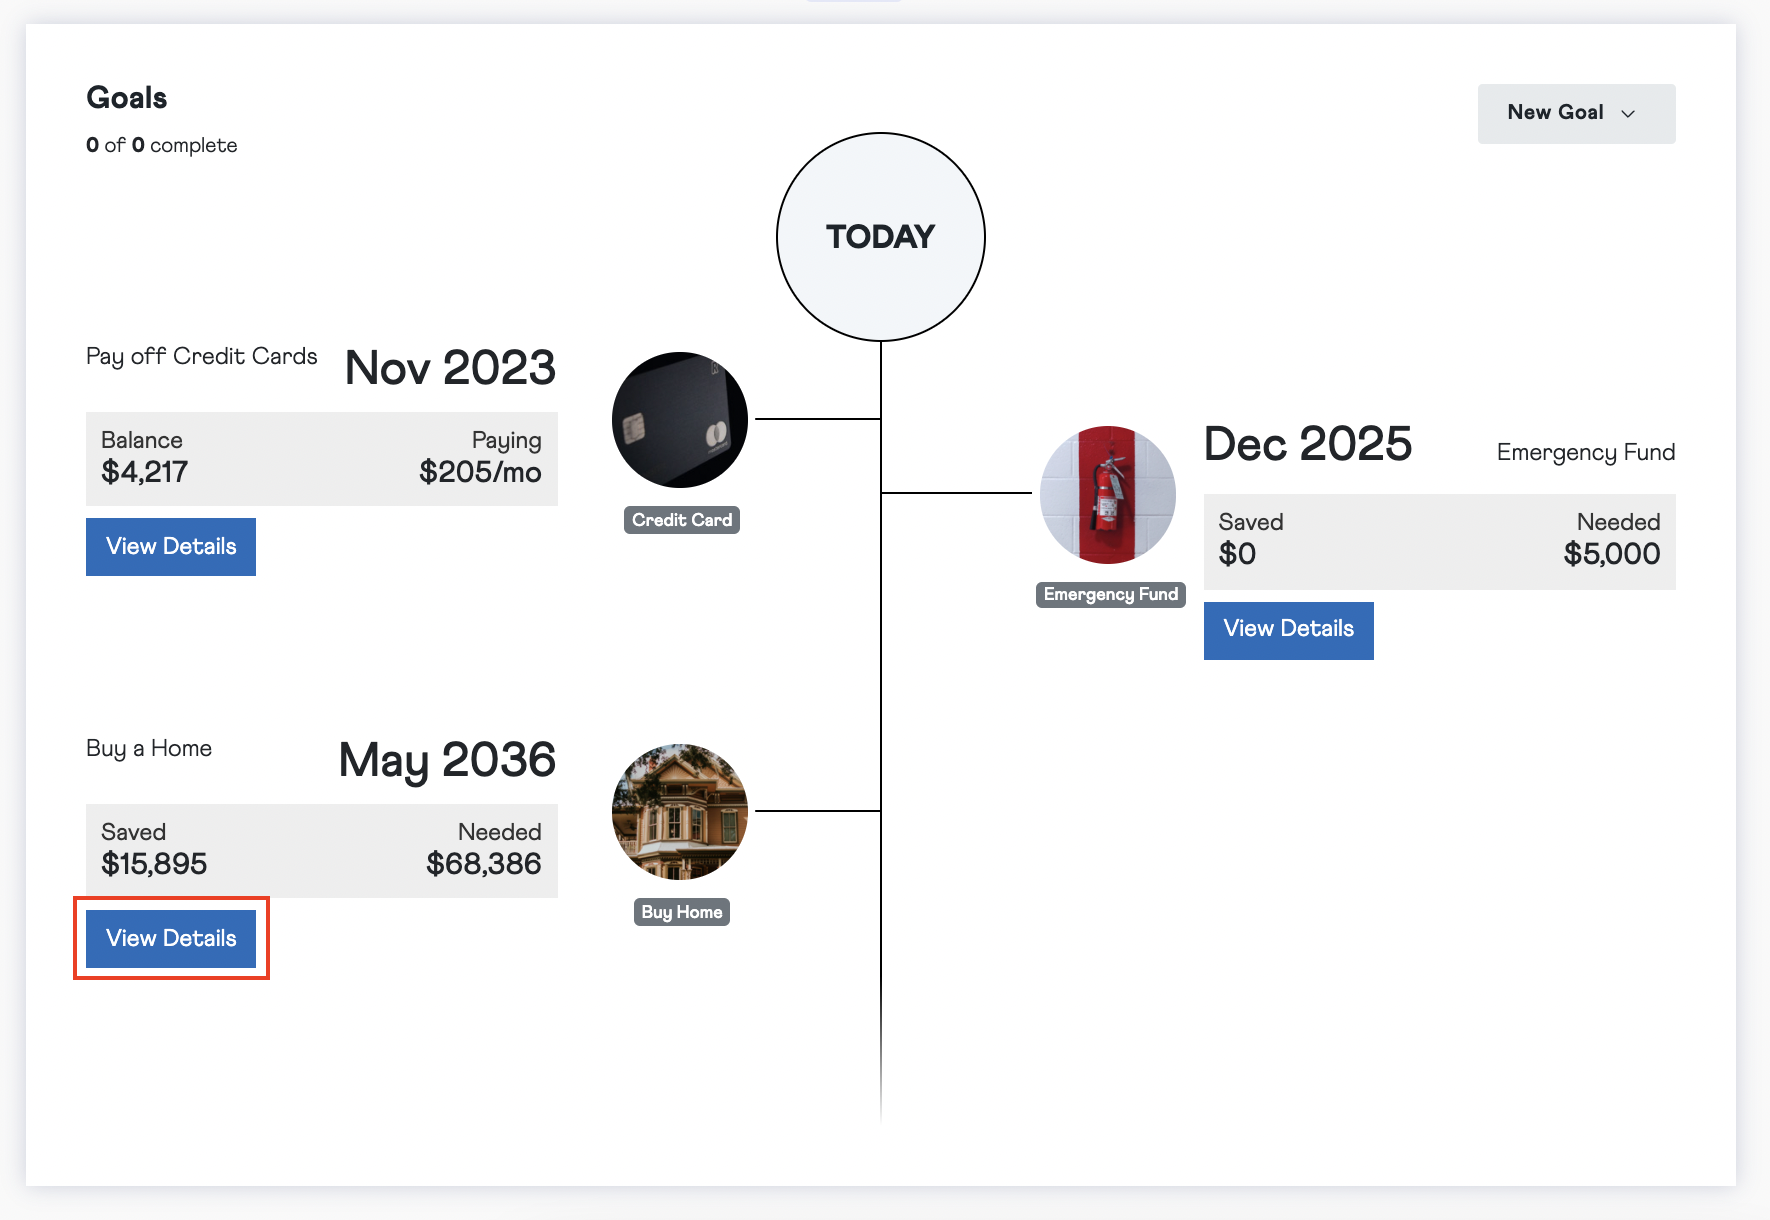
Task: Select the Emergency Fund fire extinguisher icon
Action: (1108, 494)
